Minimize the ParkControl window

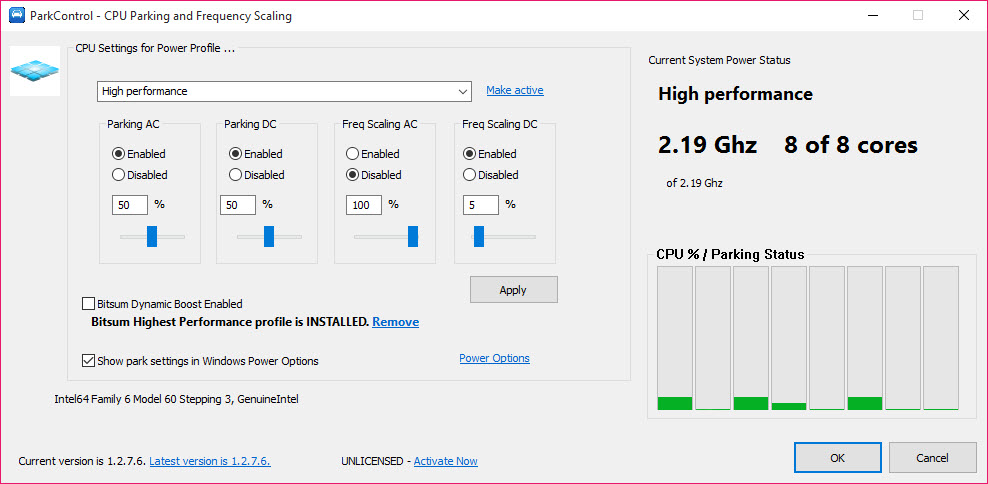[x=873, y=16]
